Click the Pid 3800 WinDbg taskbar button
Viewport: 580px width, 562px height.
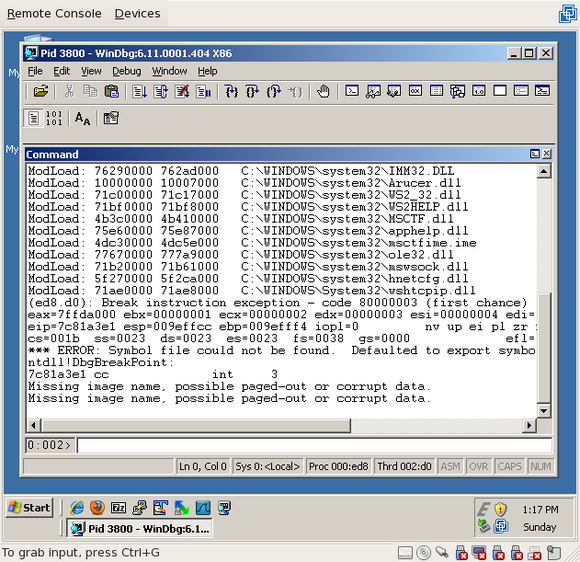coord(140,529)
